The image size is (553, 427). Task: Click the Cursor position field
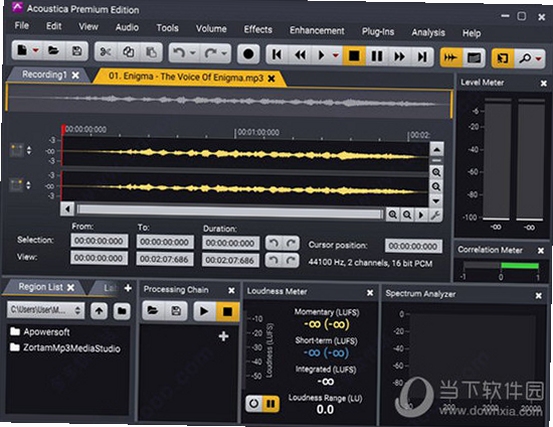click(x=413, y=246)
